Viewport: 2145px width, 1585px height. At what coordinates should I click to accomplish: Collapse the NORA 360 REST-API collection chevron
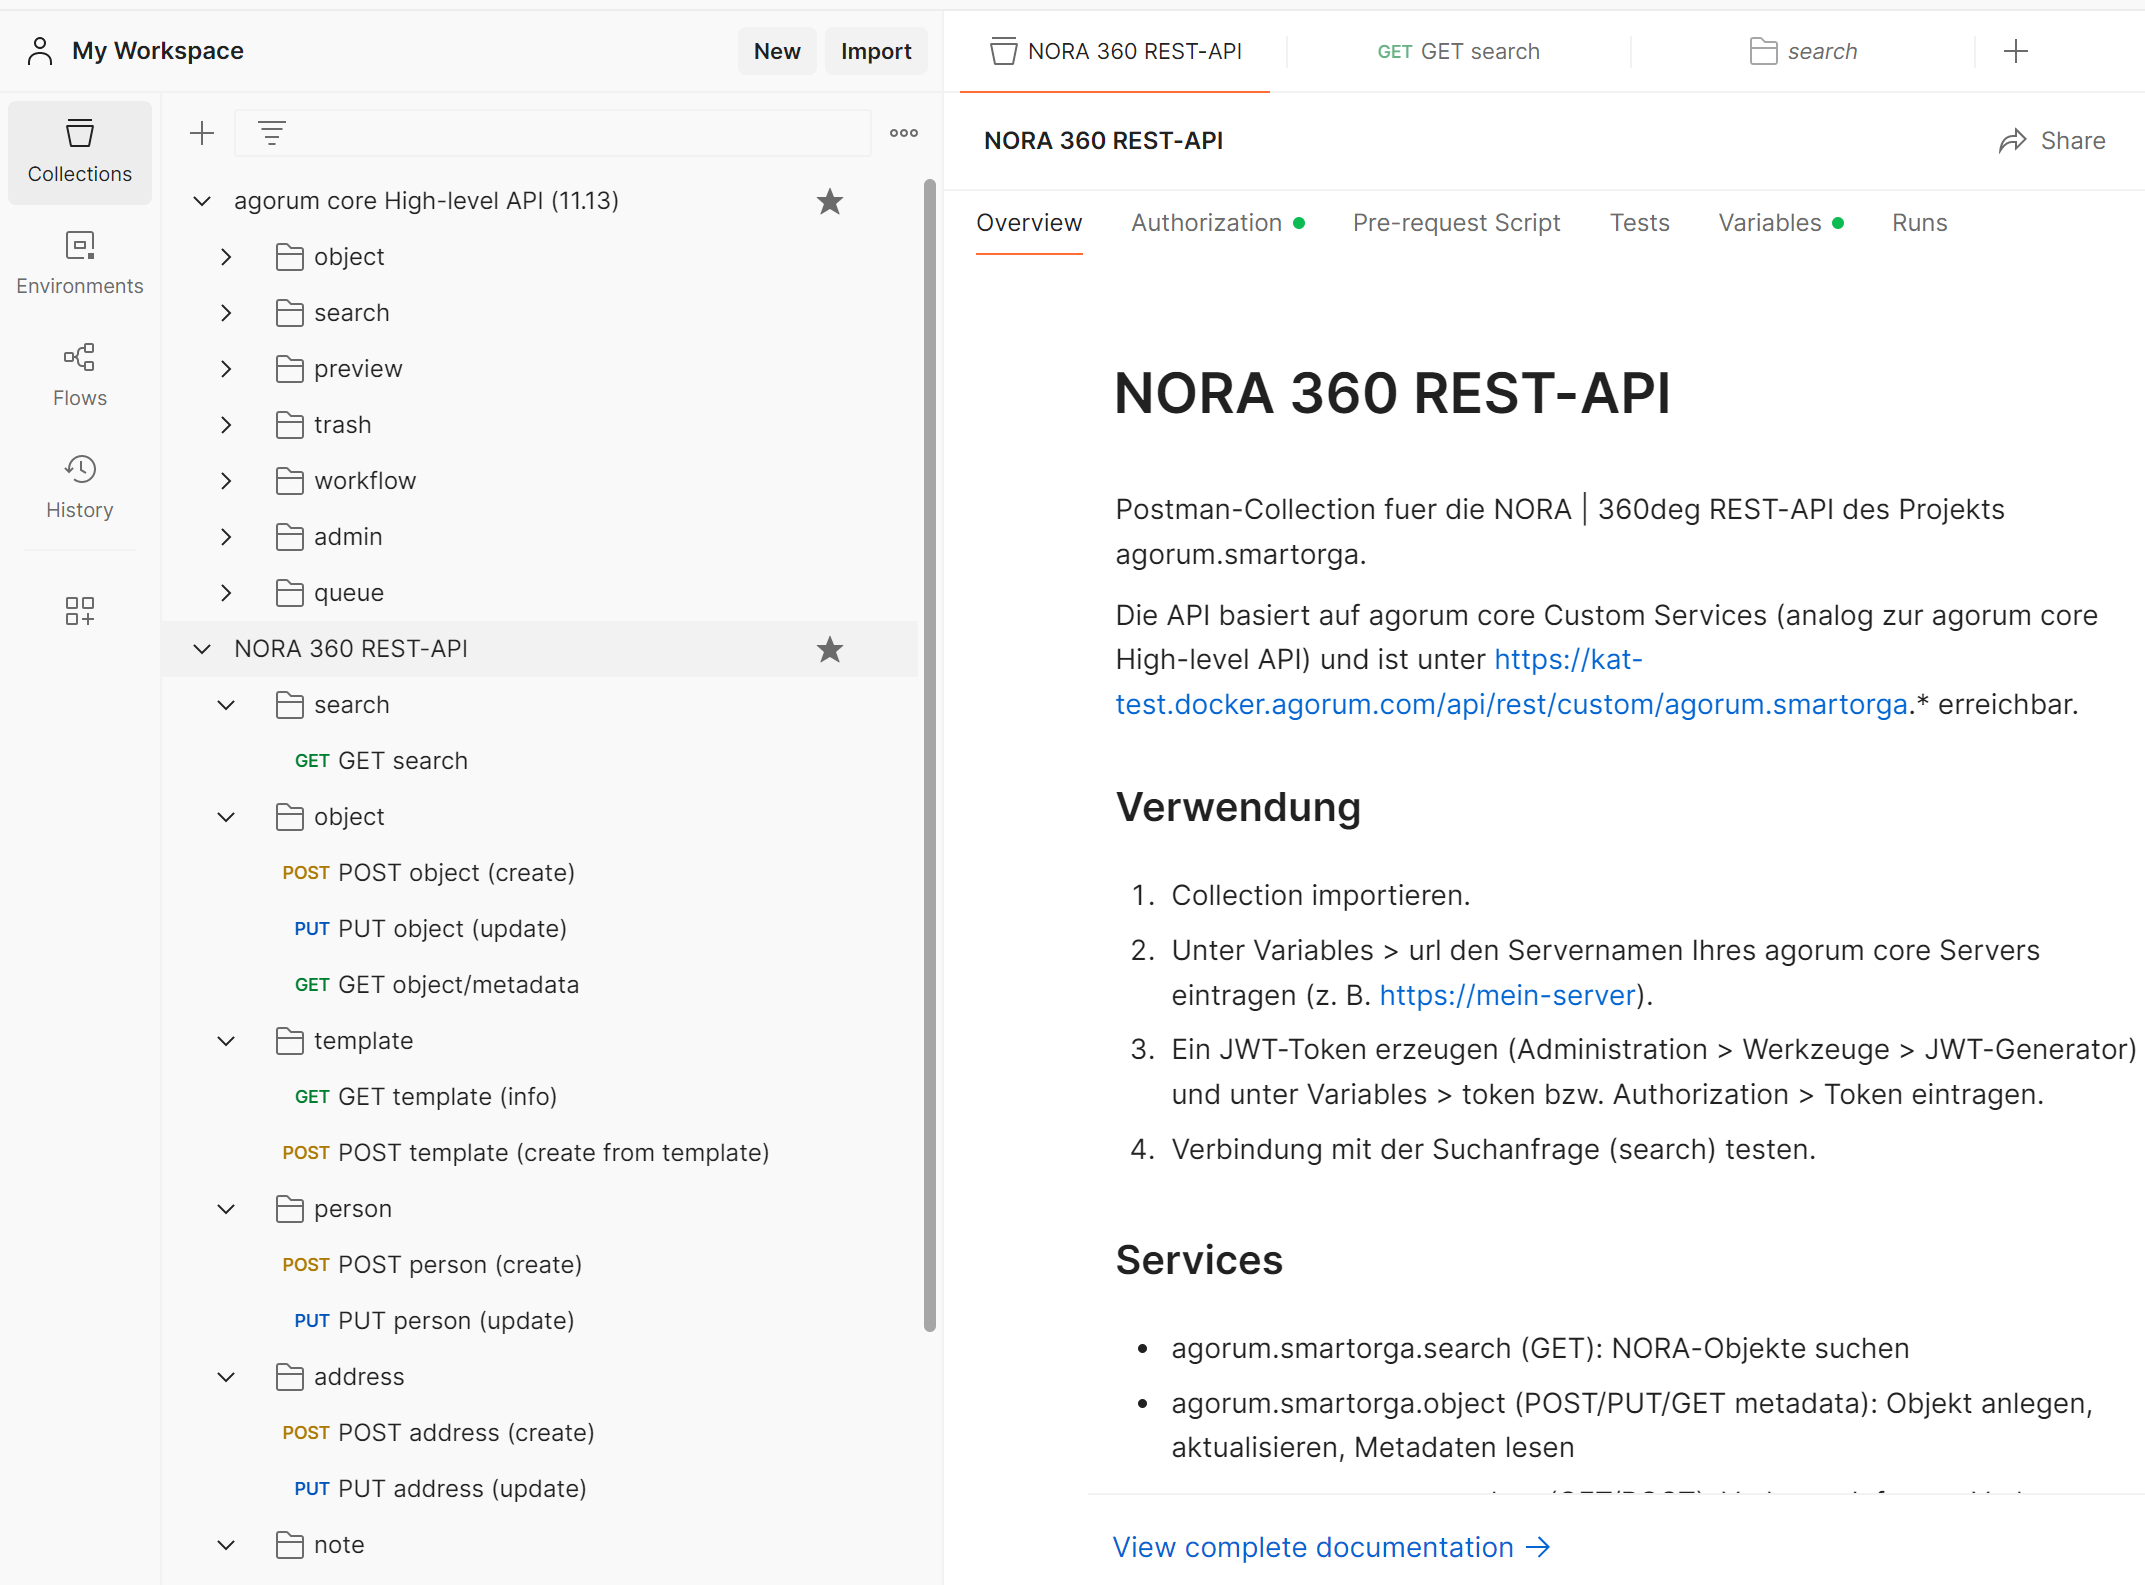point(202,649)
